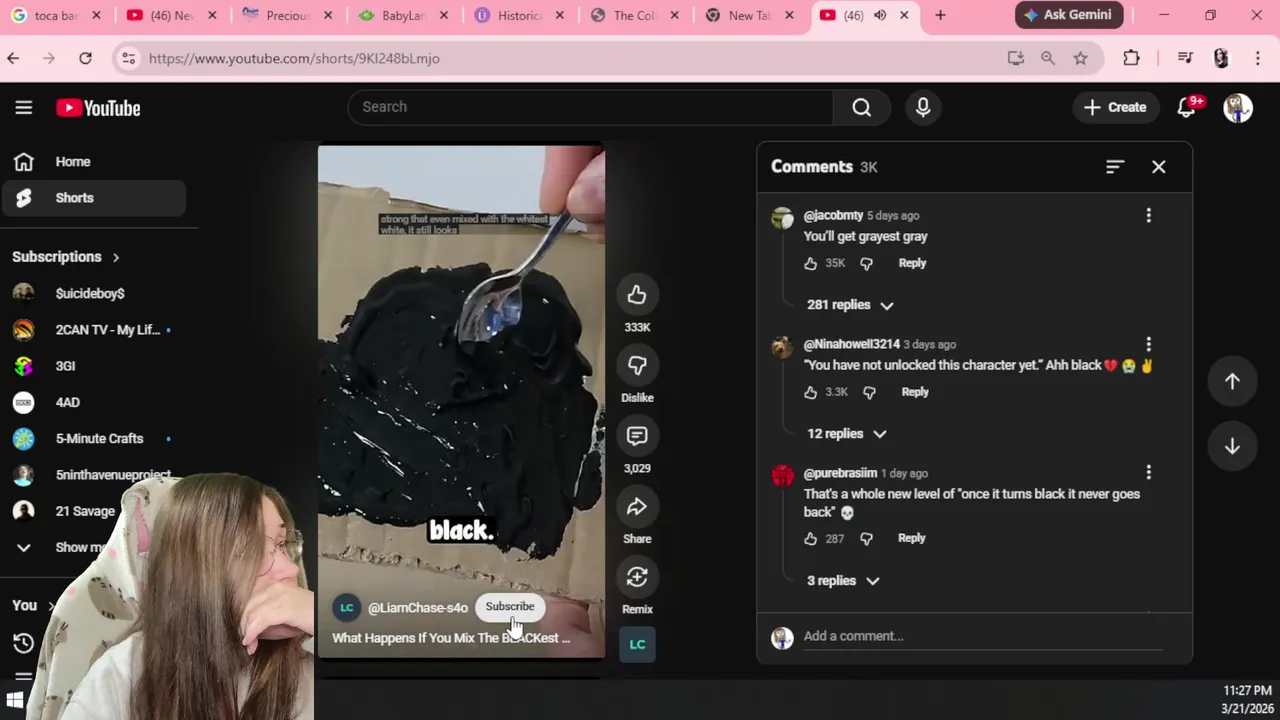Go to next short with down arrow
The height and width of the screenshot is (720, 1280).
[1232, 446]
